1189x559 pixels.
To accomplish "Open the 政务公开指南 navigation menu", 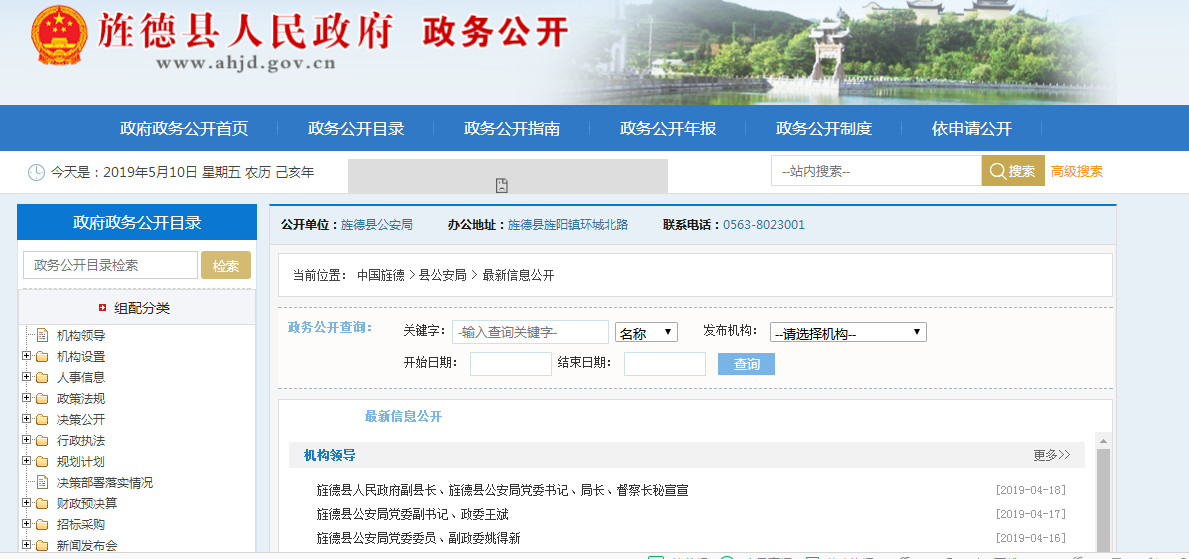I will [511, 129].
